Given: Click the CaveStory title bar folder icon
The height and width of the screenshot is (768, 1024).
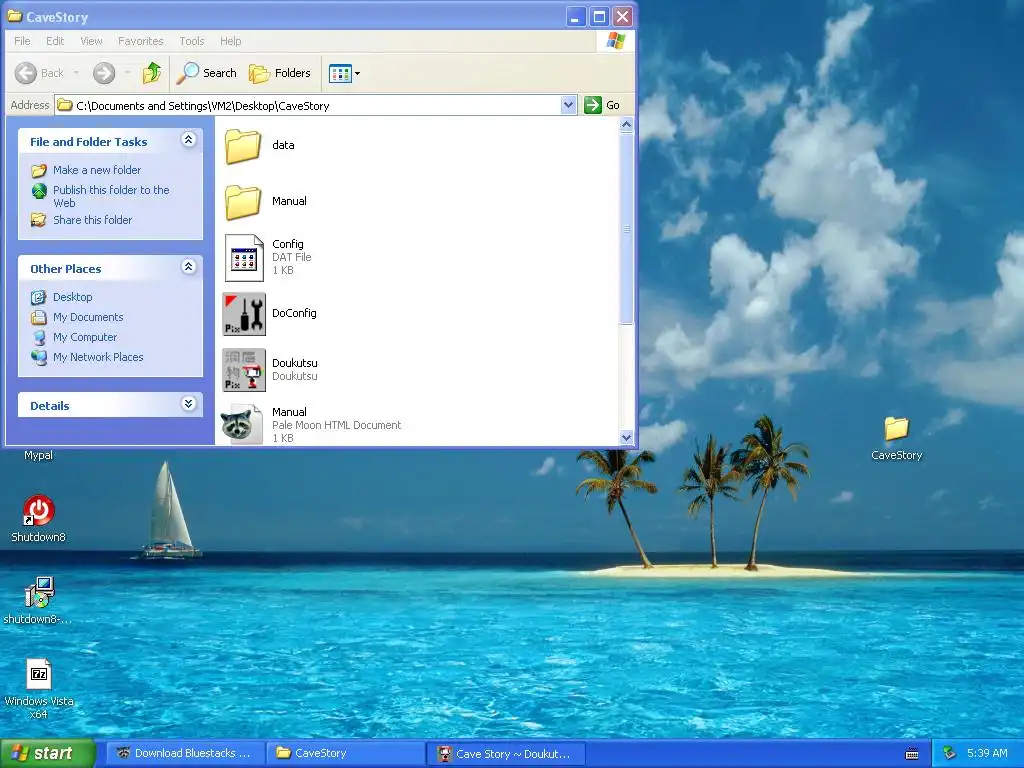Looking at the screenshot, I should (14, 16).
